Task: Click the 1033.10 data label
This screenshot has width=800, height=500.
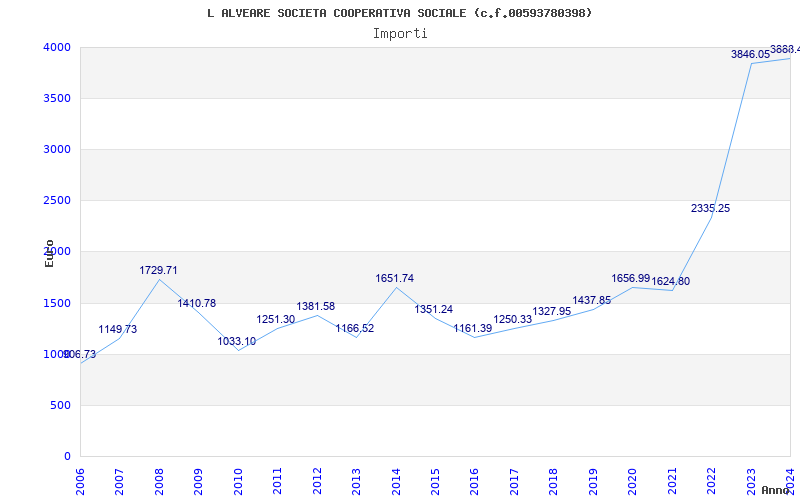Action: click(237, 342)
